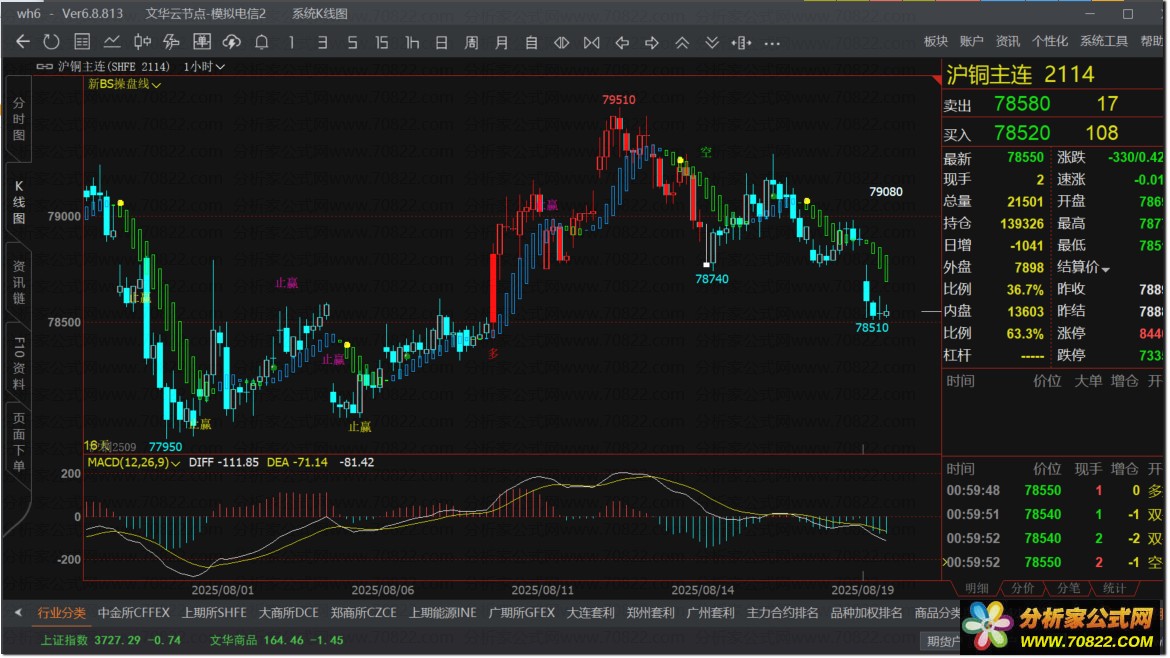Switch to the 资讯链 side tab
Screen dimensions: 1170x658
(19, 282)
